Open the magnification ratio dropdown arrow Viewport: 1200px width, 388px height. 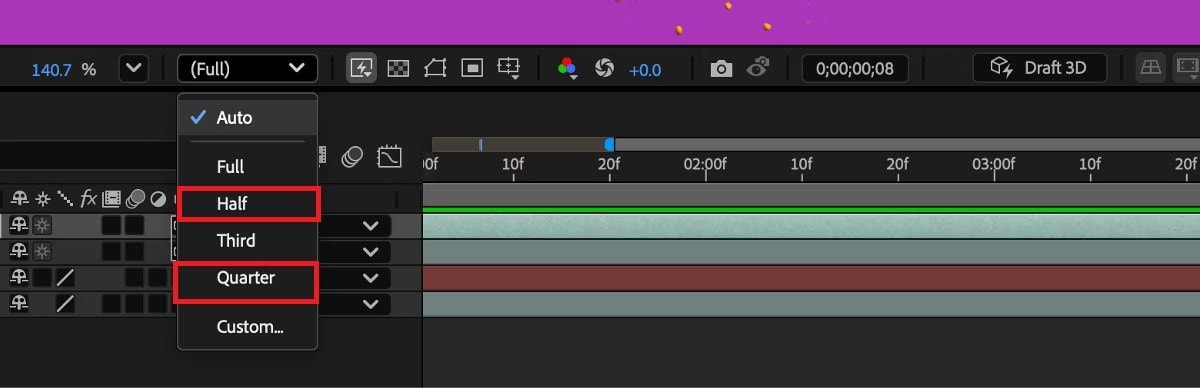[x=133, y=69]
